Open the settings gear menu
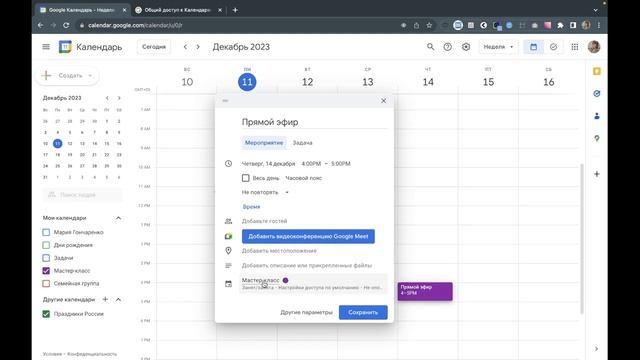640x360 pixels. tap(466, 47)
